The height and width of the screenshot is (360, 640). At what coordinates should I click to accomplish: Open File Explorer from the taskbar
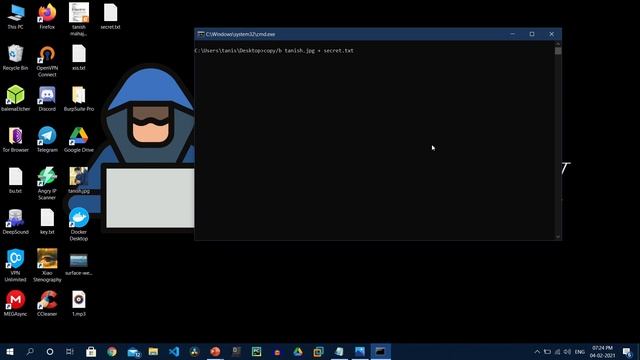tap(153, 351)
